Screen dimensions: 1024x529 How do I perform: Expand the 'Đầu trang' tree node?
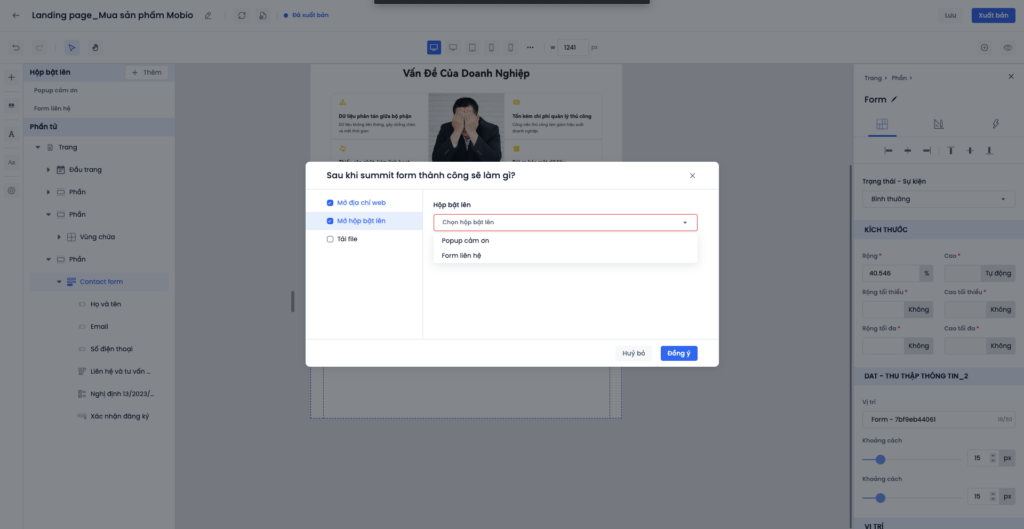[x=48, y=169]
